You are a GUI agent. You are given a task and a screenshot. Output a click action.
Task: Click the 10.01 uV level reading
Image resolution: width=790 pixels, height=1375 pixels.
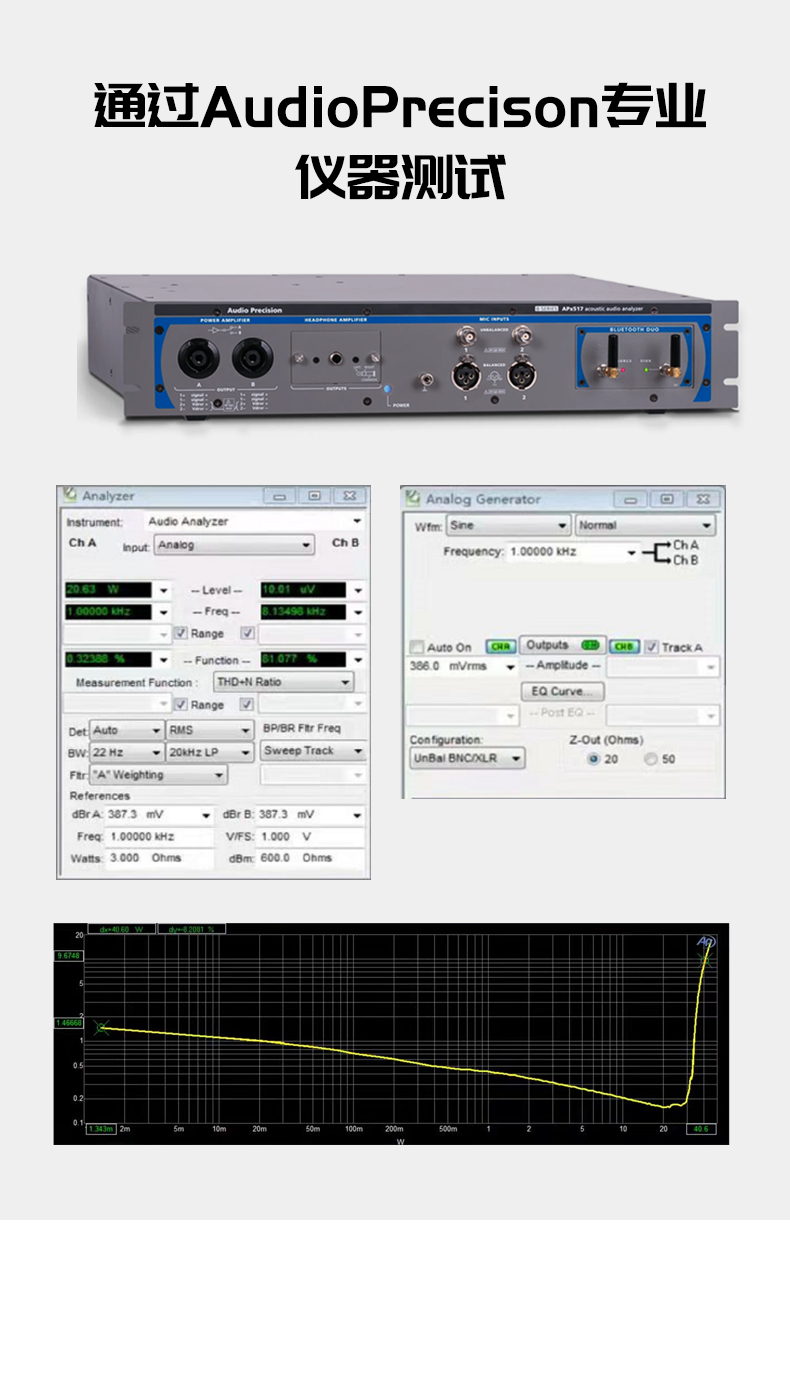click(303, 590)
